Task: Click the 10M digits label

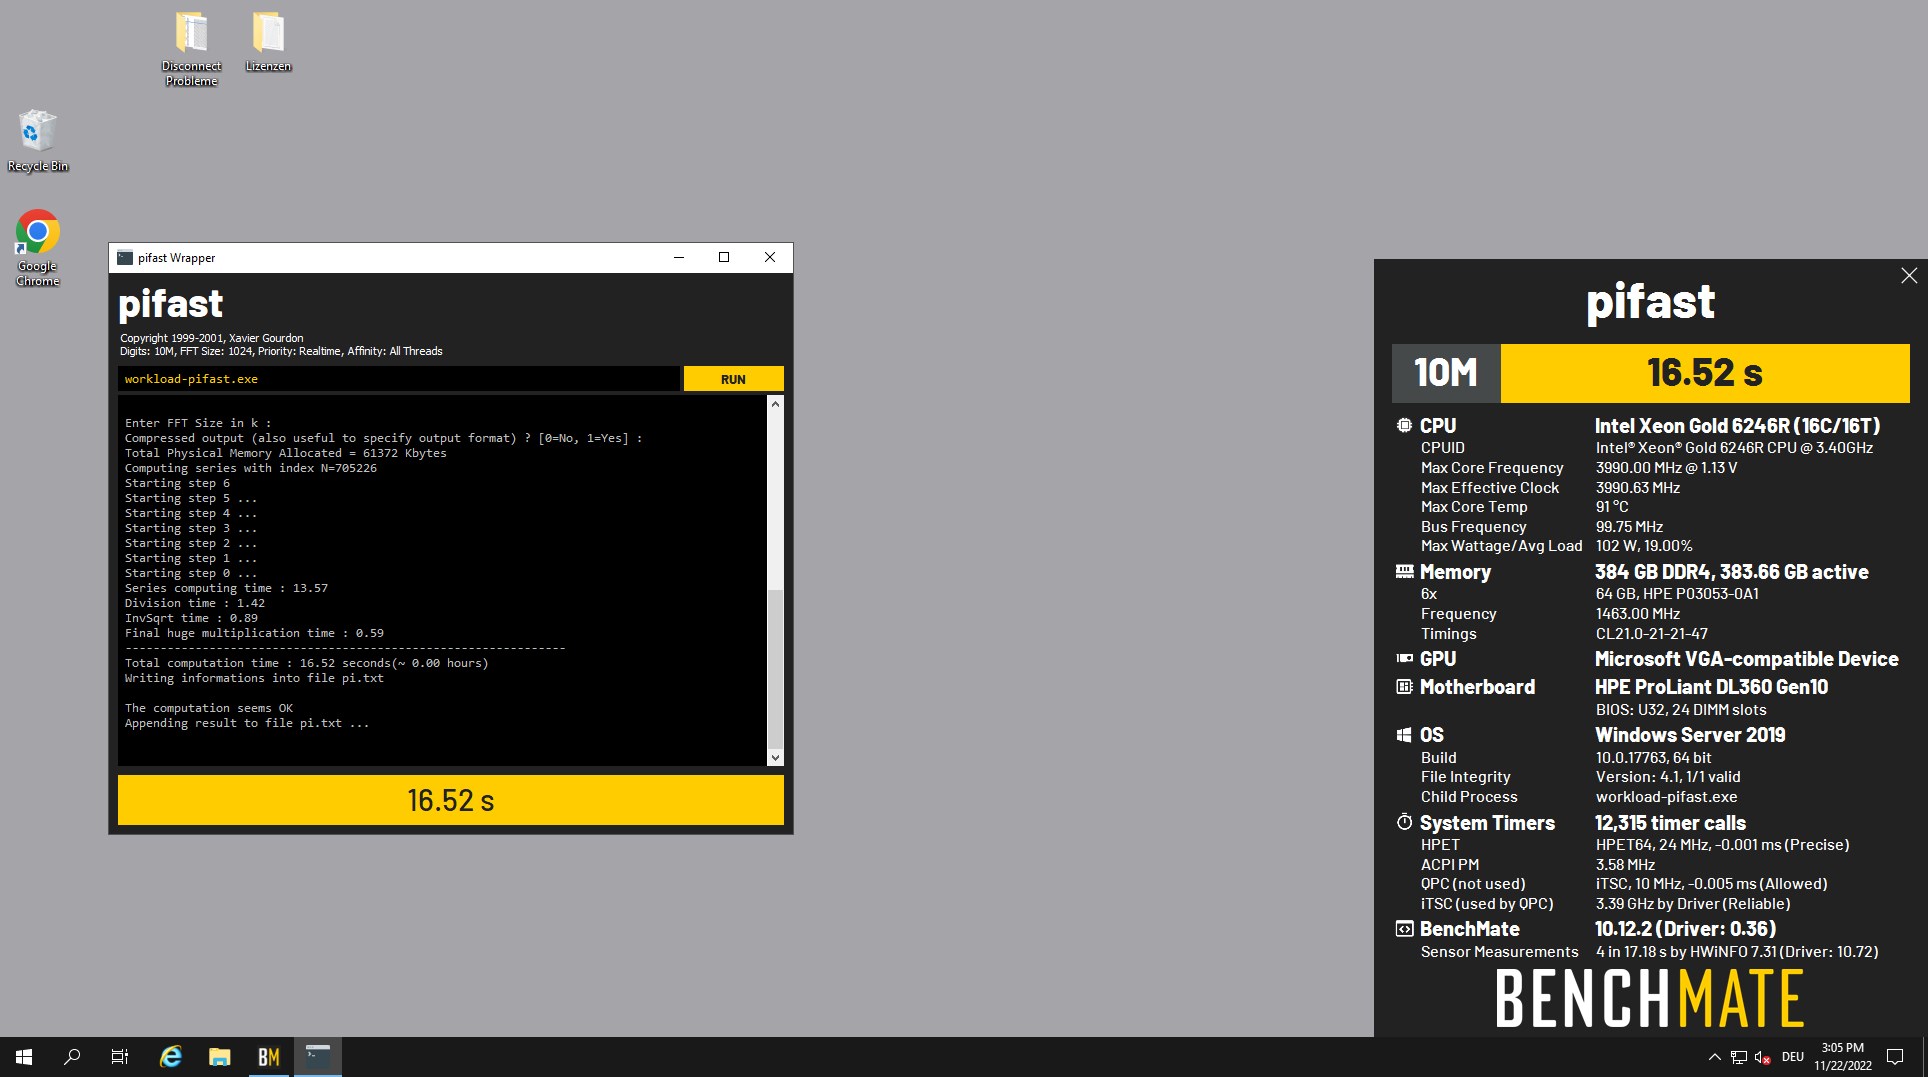Action: click(x=1446, y=373)
